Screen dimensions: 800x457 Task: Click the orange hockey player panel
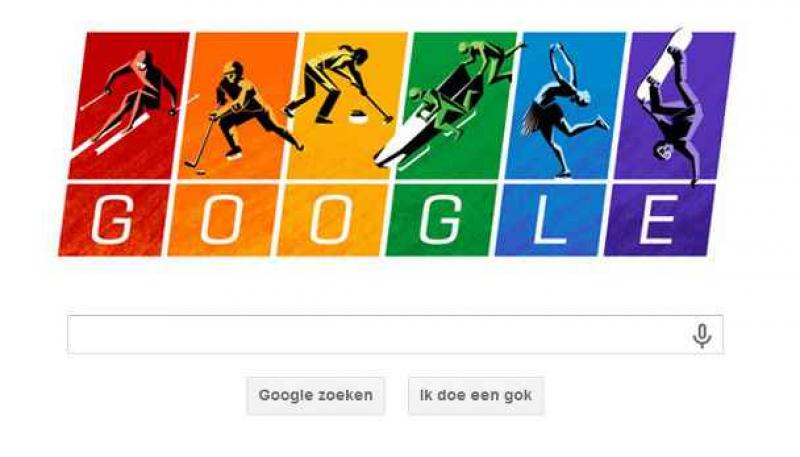pyautogui.click(x=238, y=106)
